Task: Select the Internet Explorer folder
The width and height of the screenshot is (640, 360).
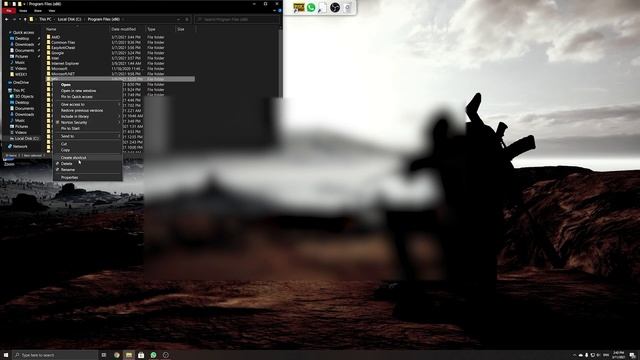Action: pos(65,64)
